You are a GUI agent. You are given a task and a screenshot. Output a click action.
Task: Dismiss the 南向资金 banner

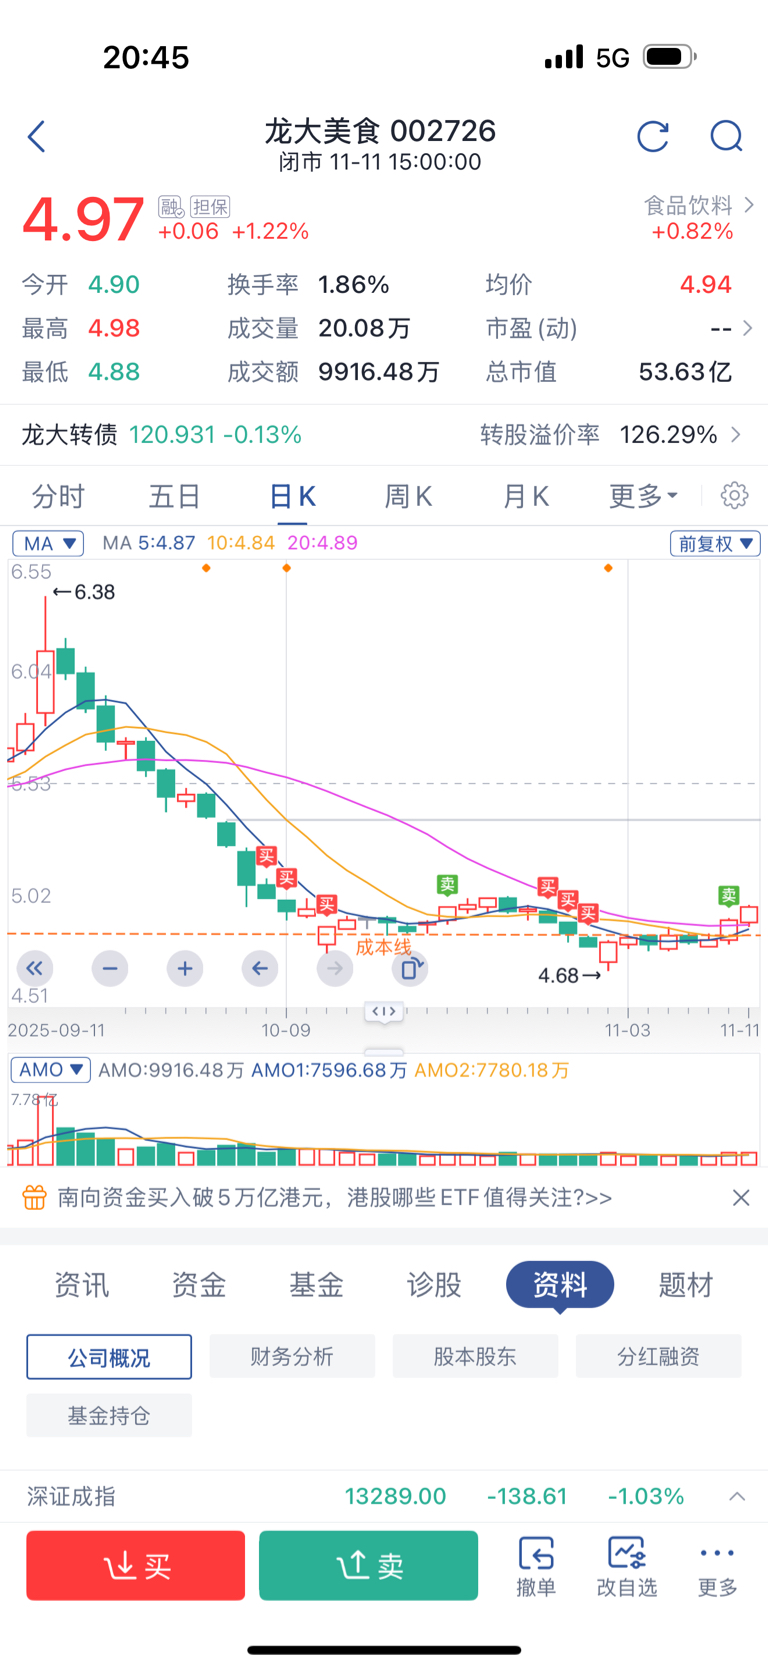[741, 1197]
